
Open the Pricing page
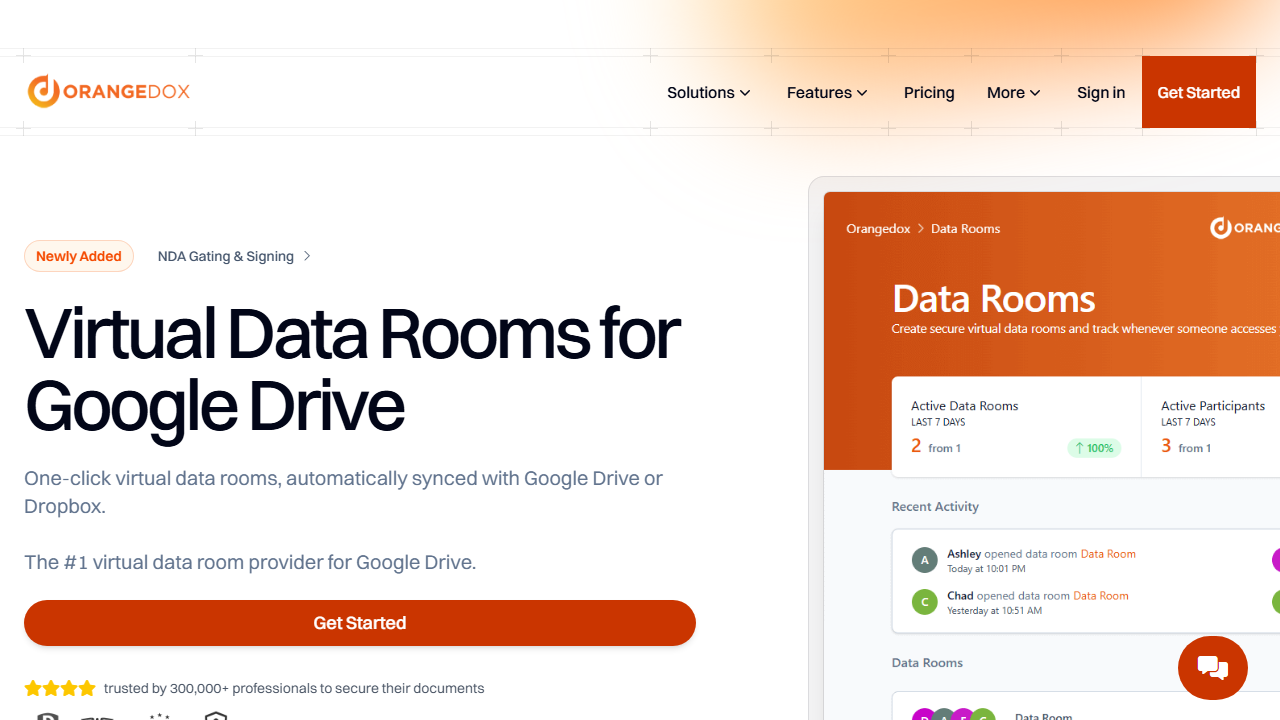click(929, 92)
